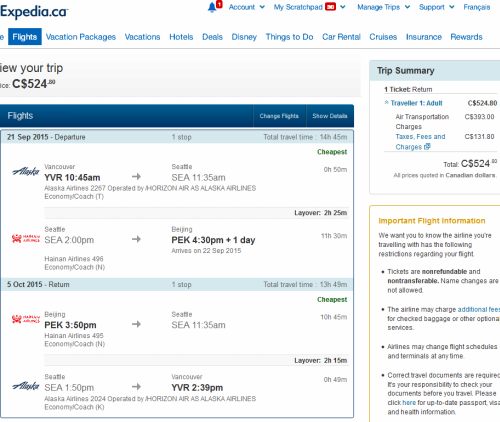Click the Hainan Airlines logo for the SEA–PEK flight
500x422 pixels.
(x=26, y=238)
